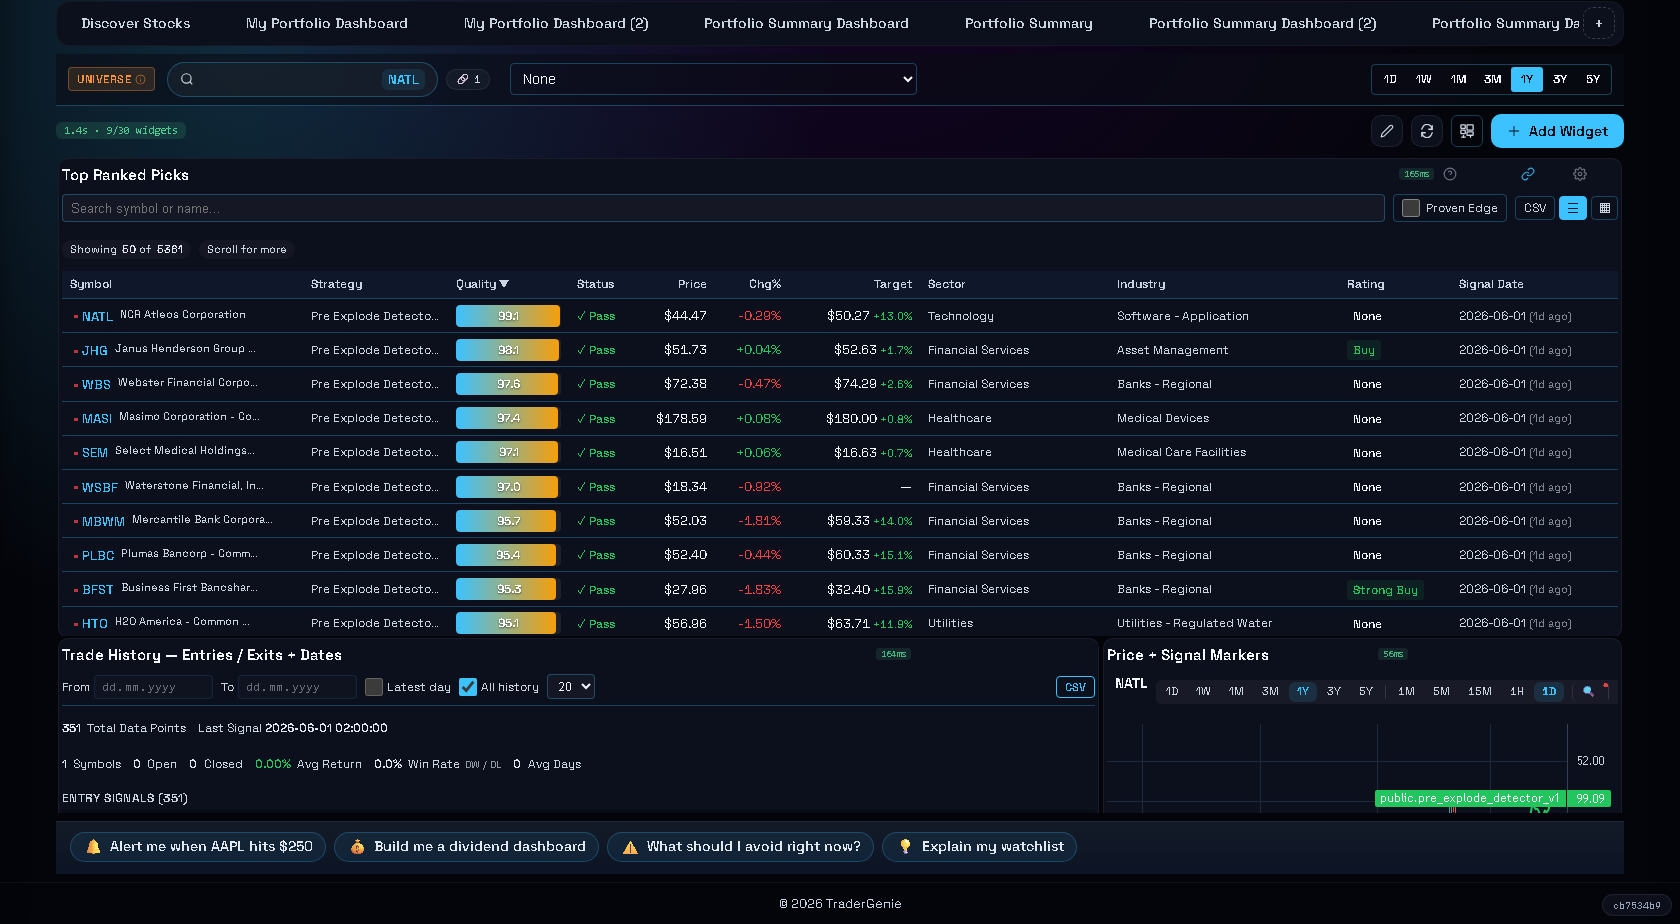Click the Strong Buy rating for BFST
The image size is (1680, 924).
pos(1385,590)
